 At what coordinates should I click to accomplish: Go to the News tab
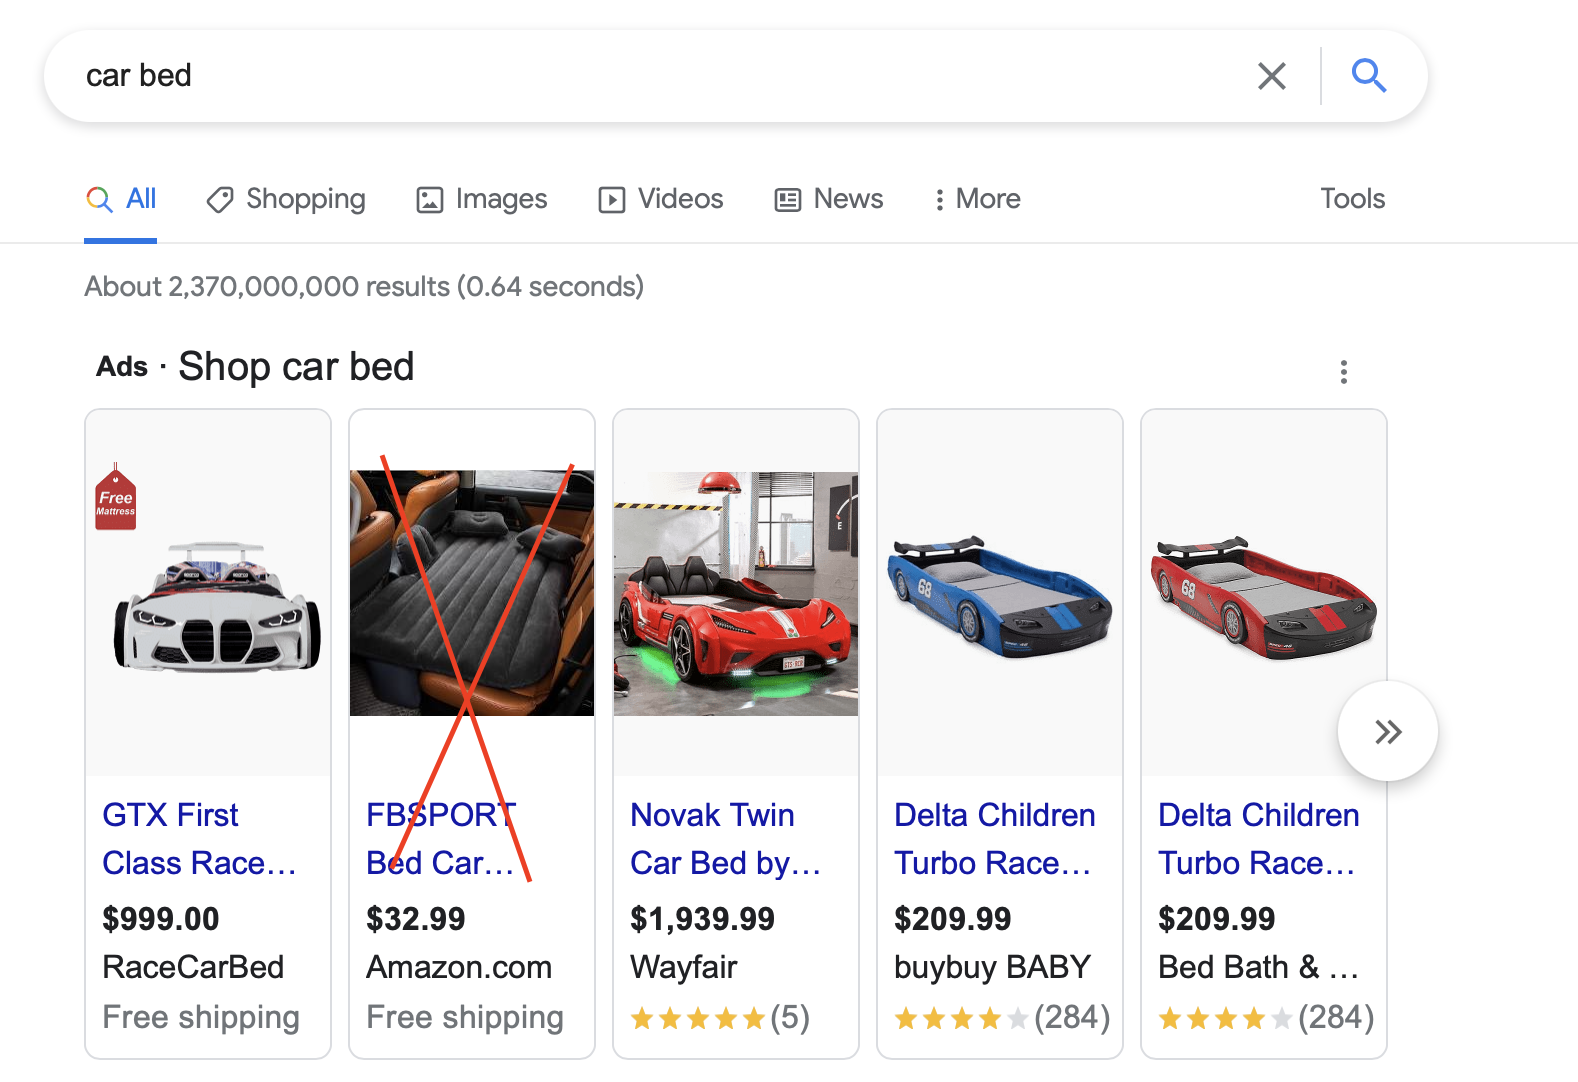click(829, 199)
